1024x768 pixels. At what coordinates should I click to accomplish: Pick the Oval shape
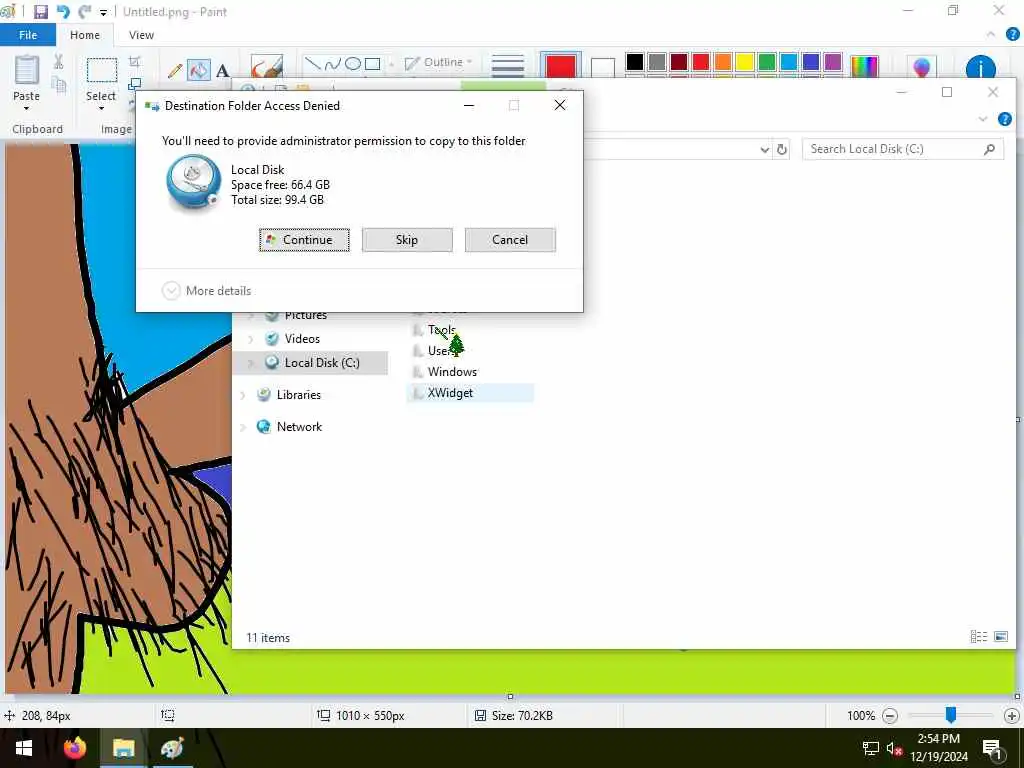[353, 63]
